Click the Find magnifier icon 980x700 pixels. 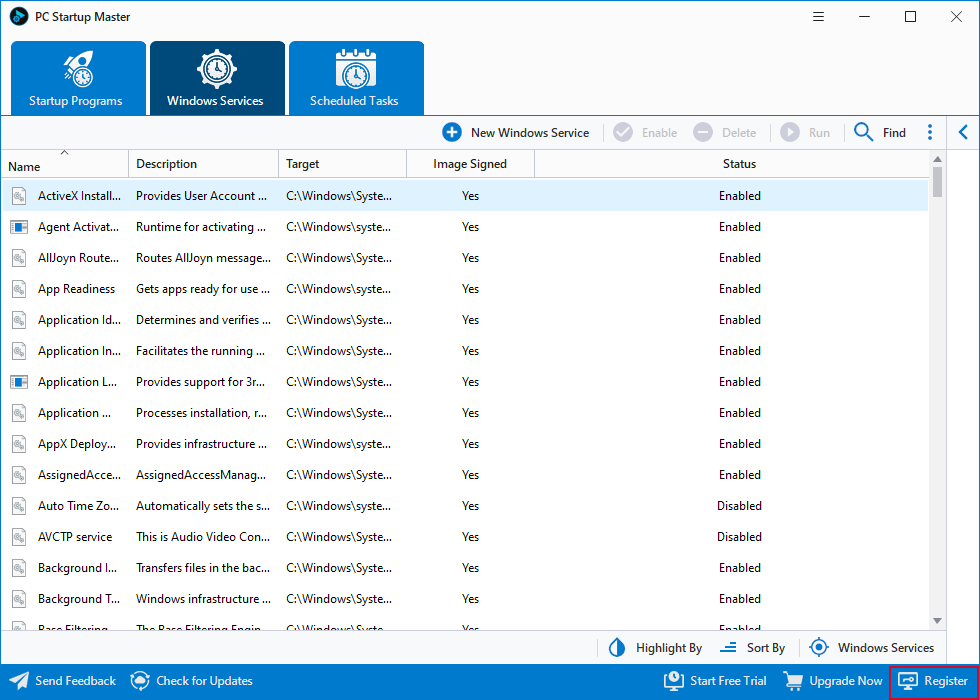point(864,132)
